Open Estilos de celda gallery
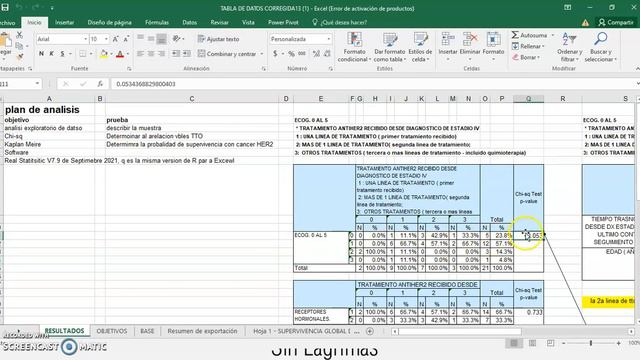640x360 pixels. click(420, 47)
